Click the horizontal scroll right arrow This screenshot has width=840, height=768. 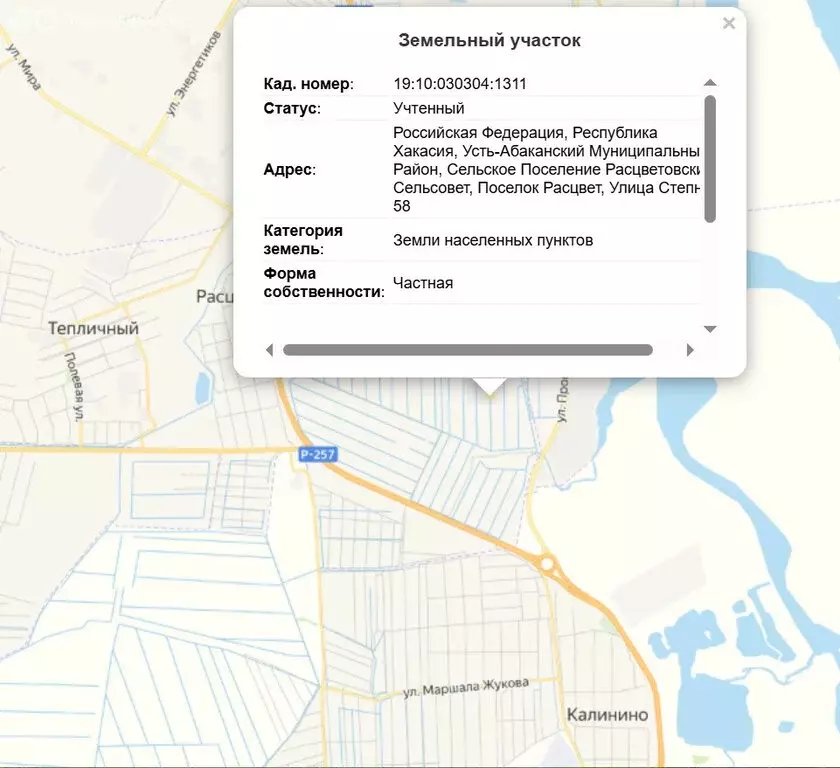(x=690, y=350)
